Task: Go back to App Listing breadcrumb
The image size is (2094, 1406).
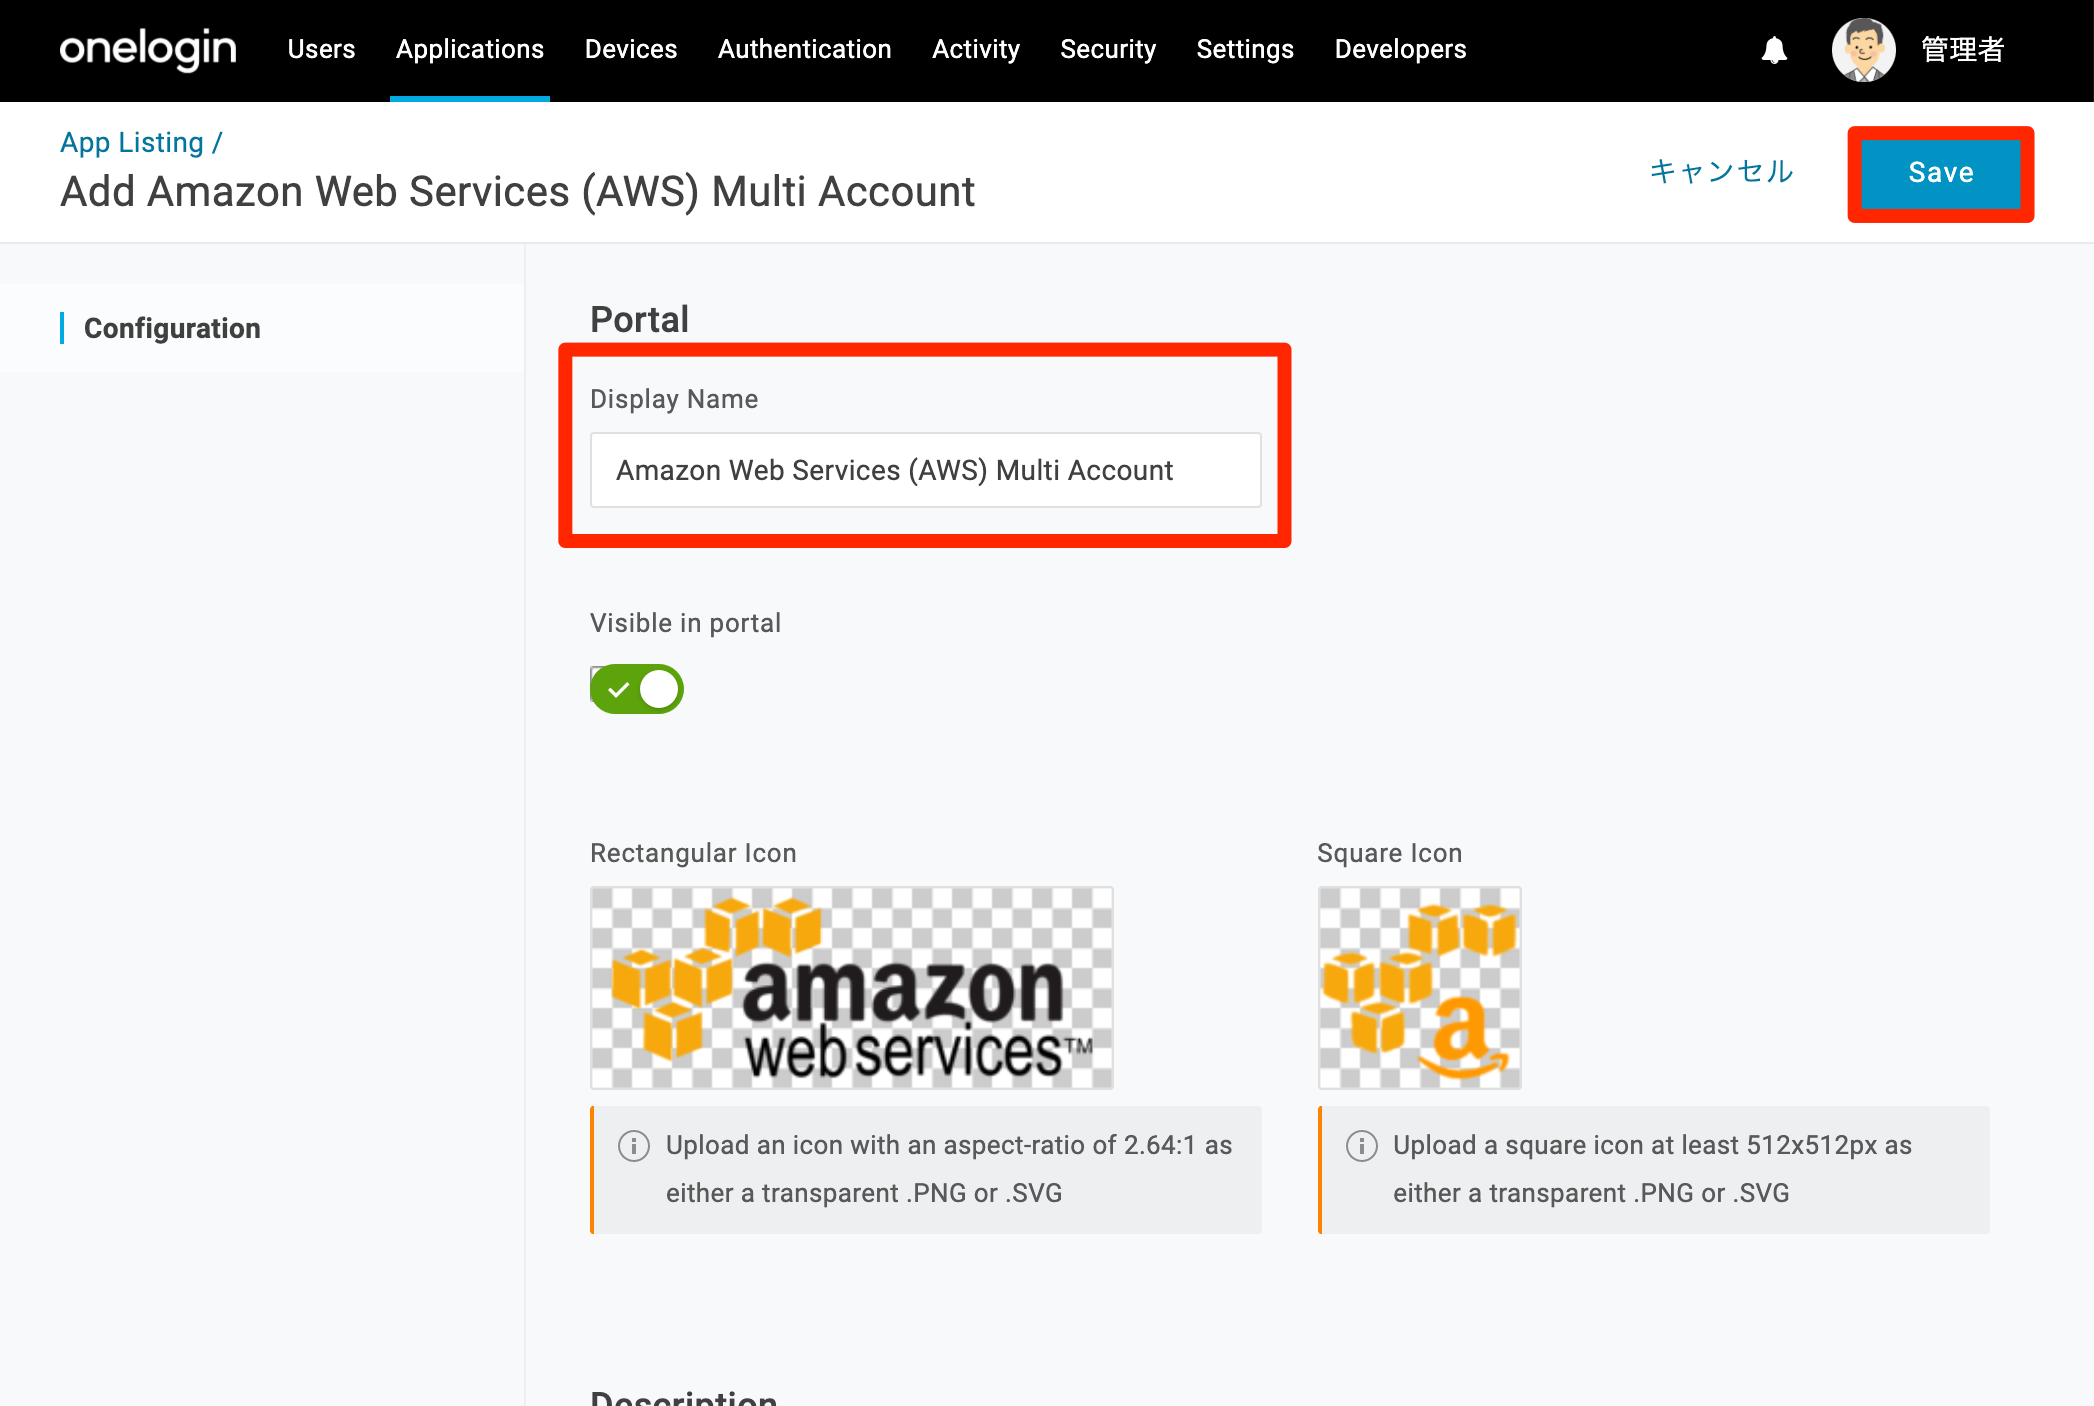Action: click(x=132, y=143)
